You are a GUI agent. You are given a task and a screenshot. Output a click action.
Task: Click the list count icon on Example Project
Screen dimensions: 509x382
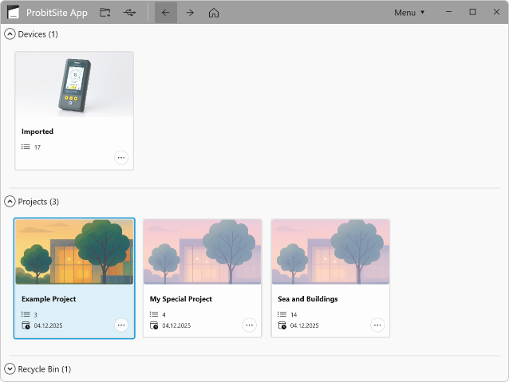click(x=26, y=314)
